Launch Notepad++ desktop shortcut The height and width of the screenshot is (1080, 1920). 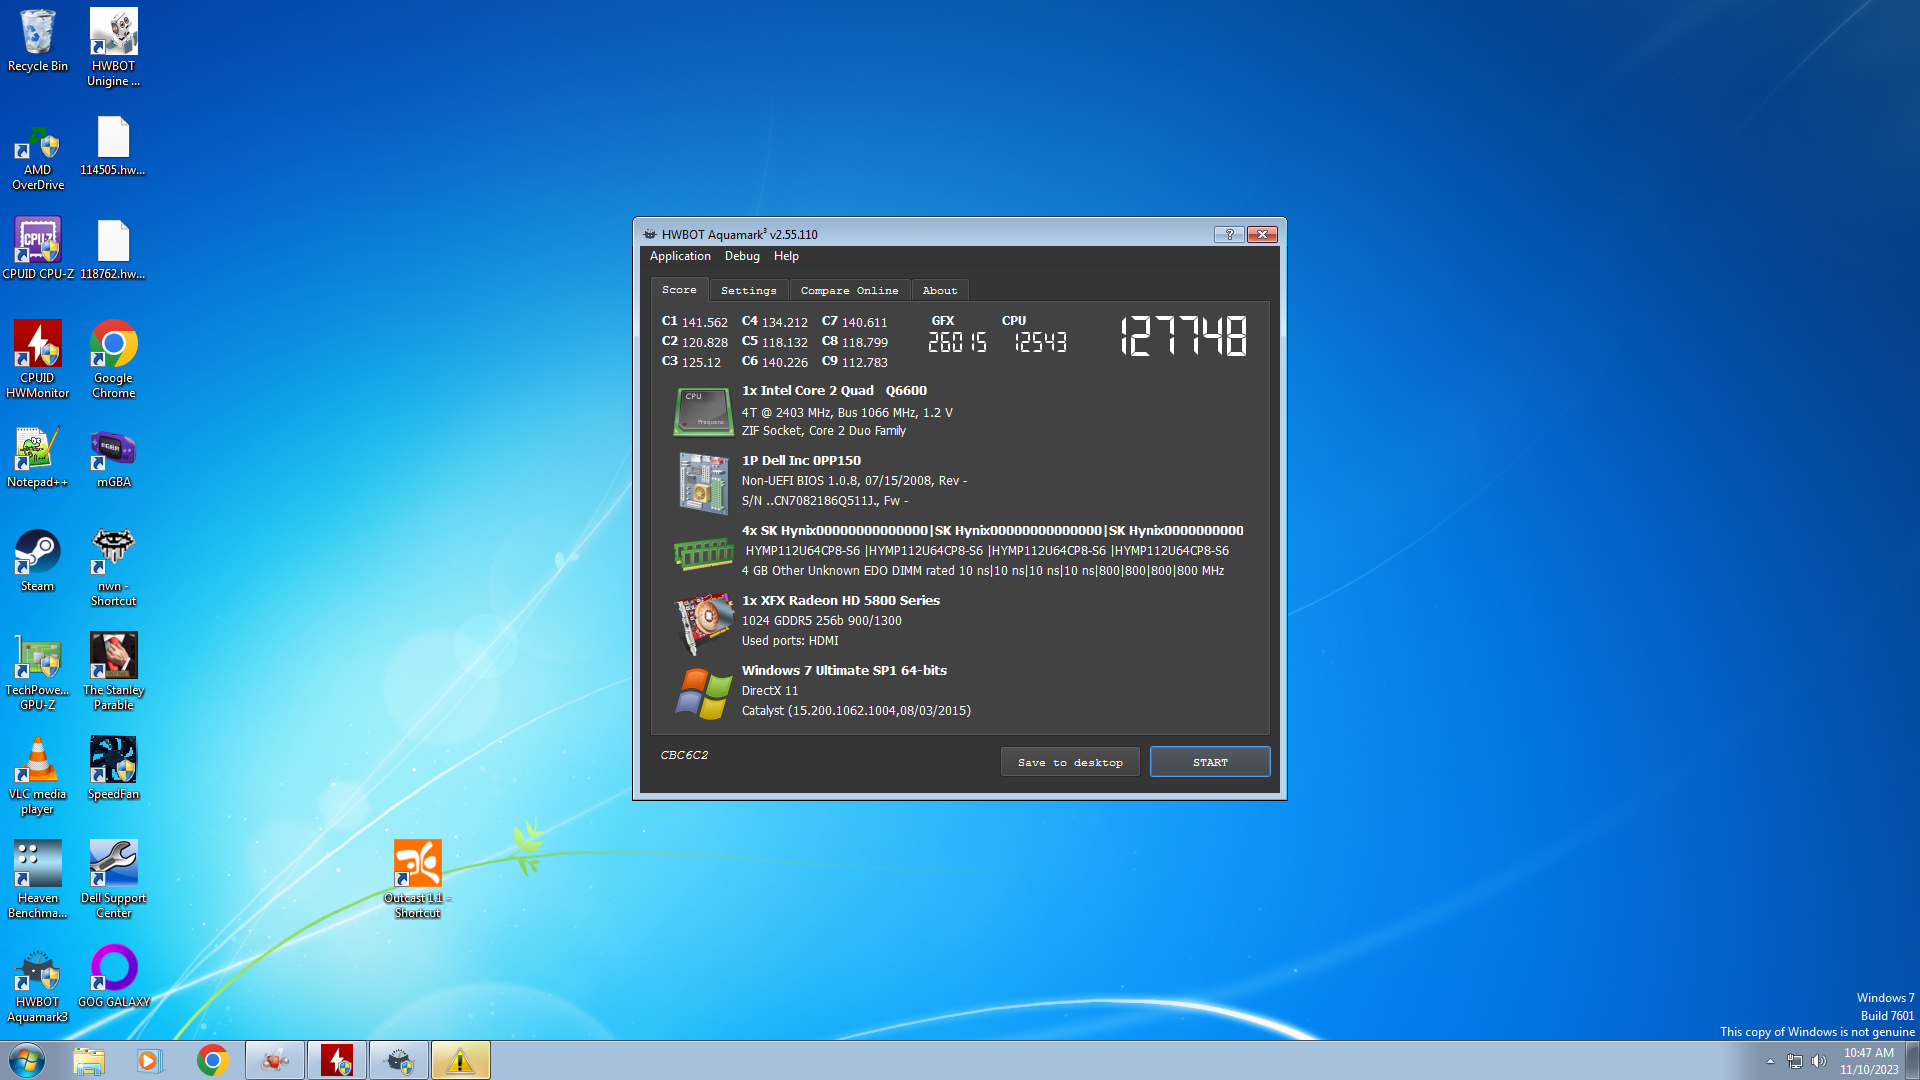(38, 457)
